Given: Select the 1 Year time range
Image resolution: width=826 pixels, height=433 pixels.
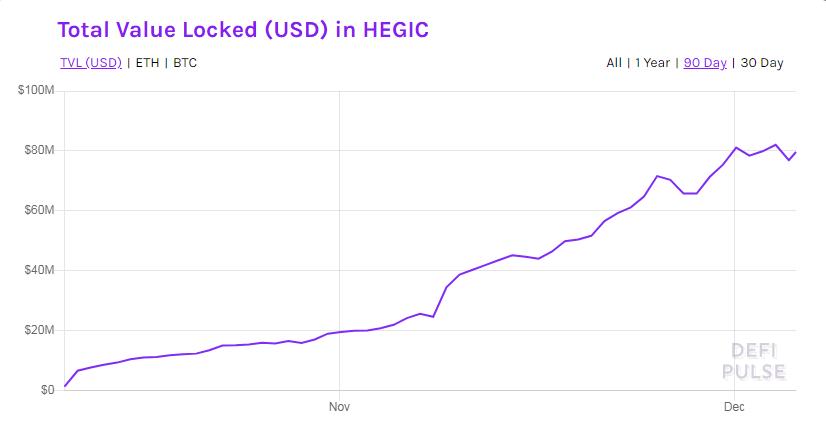Looking at the screenshot, I should pos(653,63).
